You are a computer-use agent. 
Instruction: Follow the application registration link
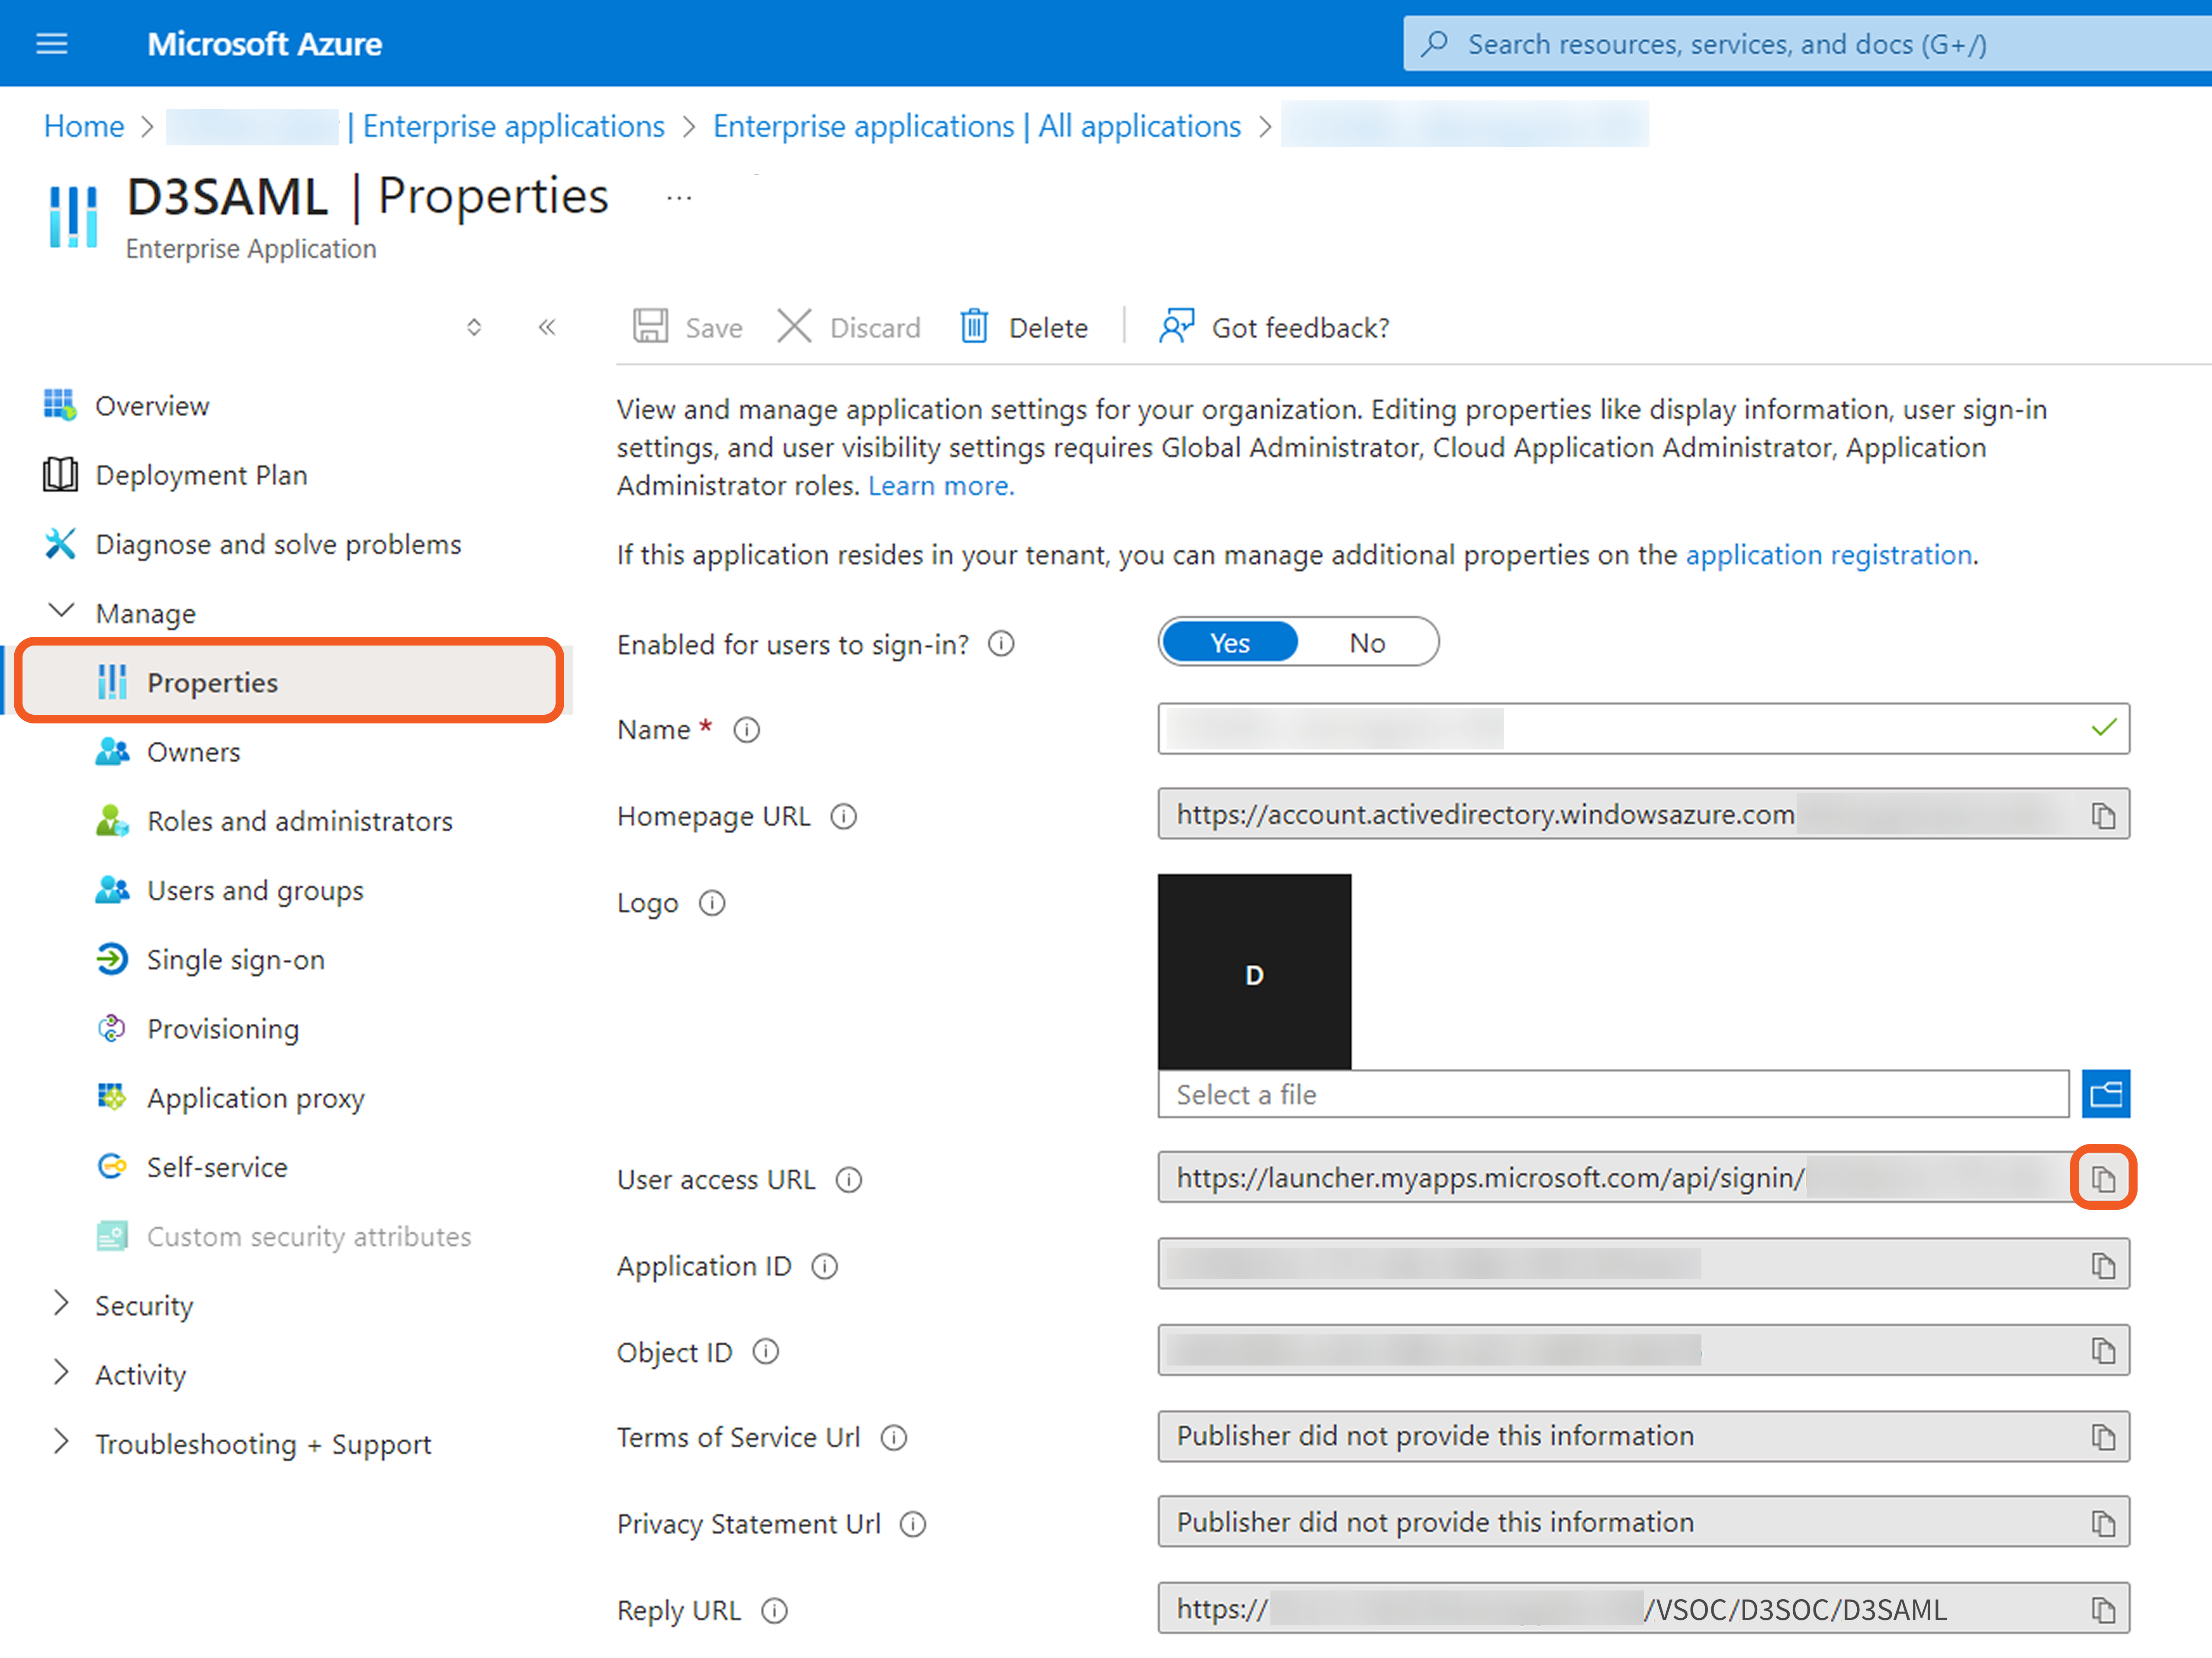pos(1828,555)
